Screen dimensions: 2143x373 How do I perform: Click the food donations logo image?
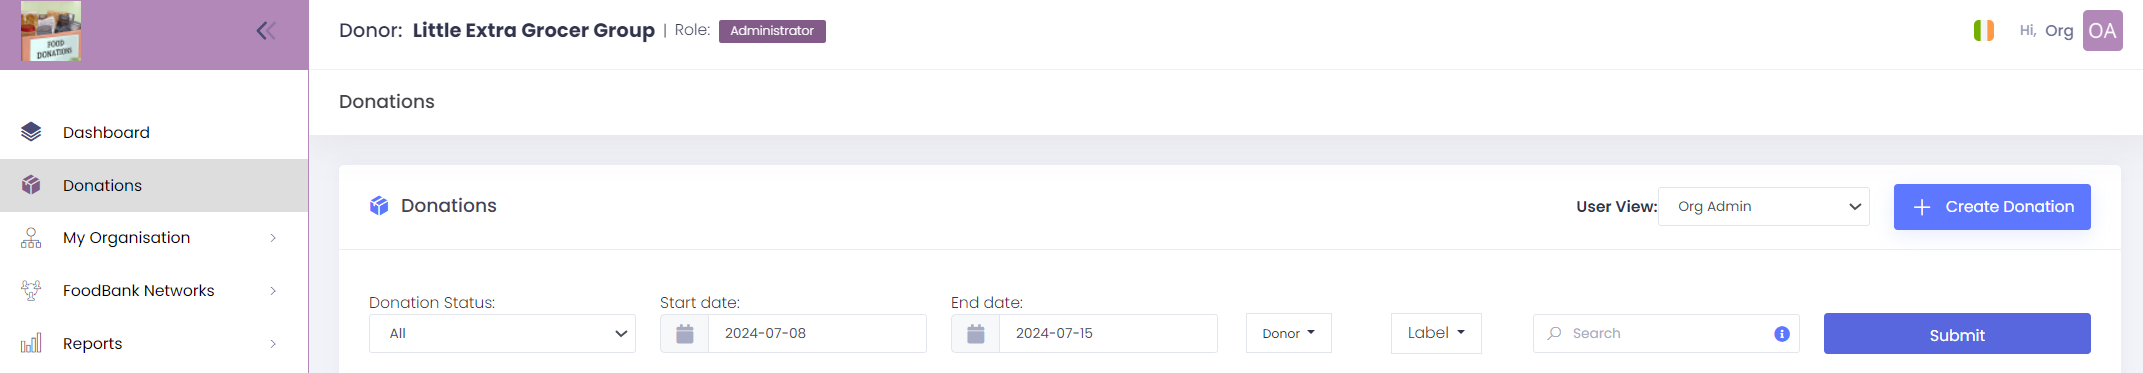pyautogui.click(x=51, y=31)
